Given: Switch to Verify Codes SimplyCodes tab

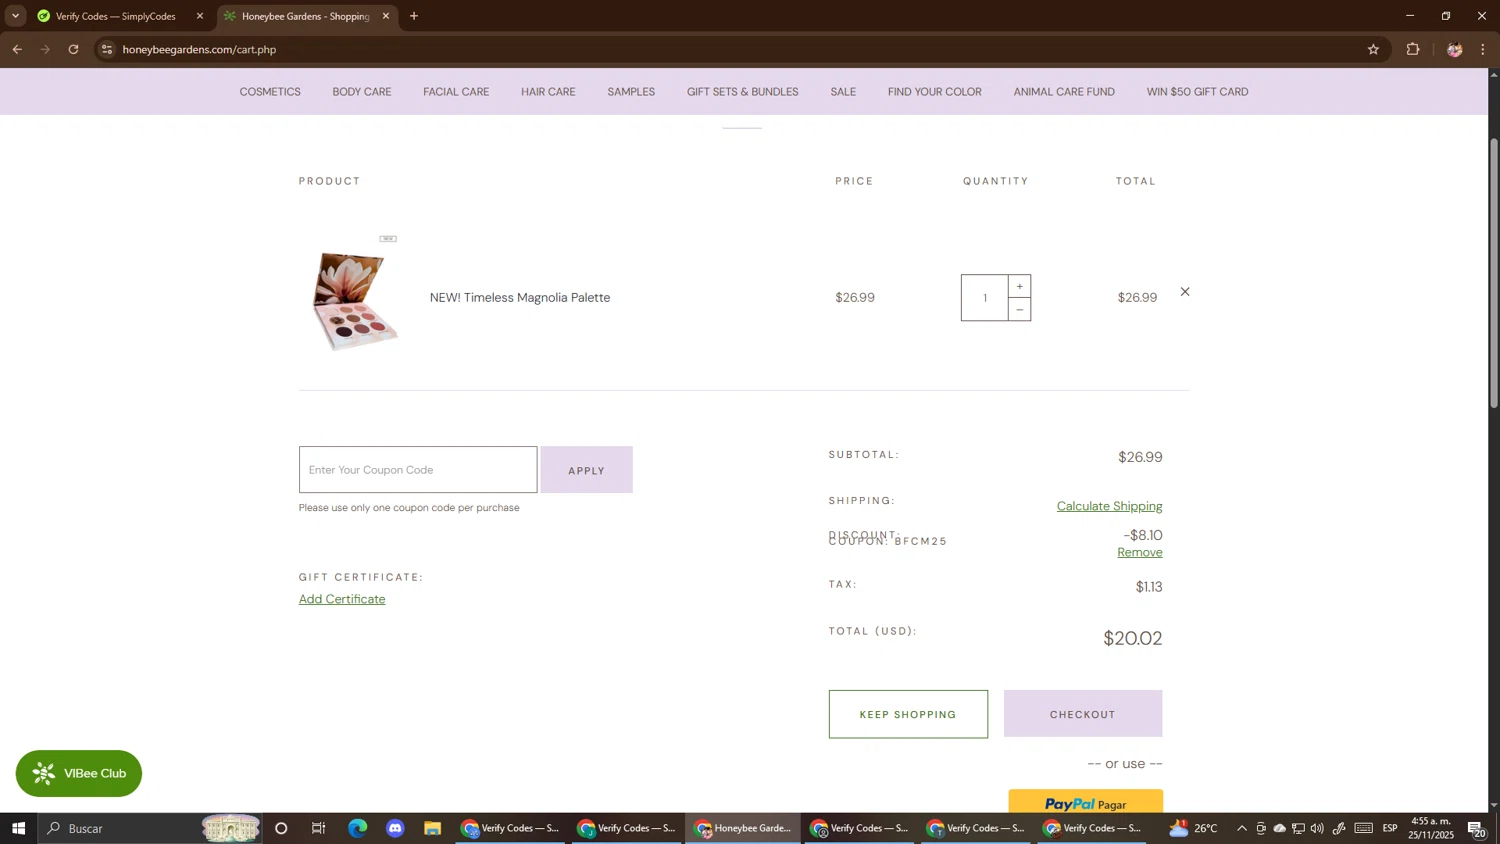Looking at the screenshot, I should tap(115, 16).
